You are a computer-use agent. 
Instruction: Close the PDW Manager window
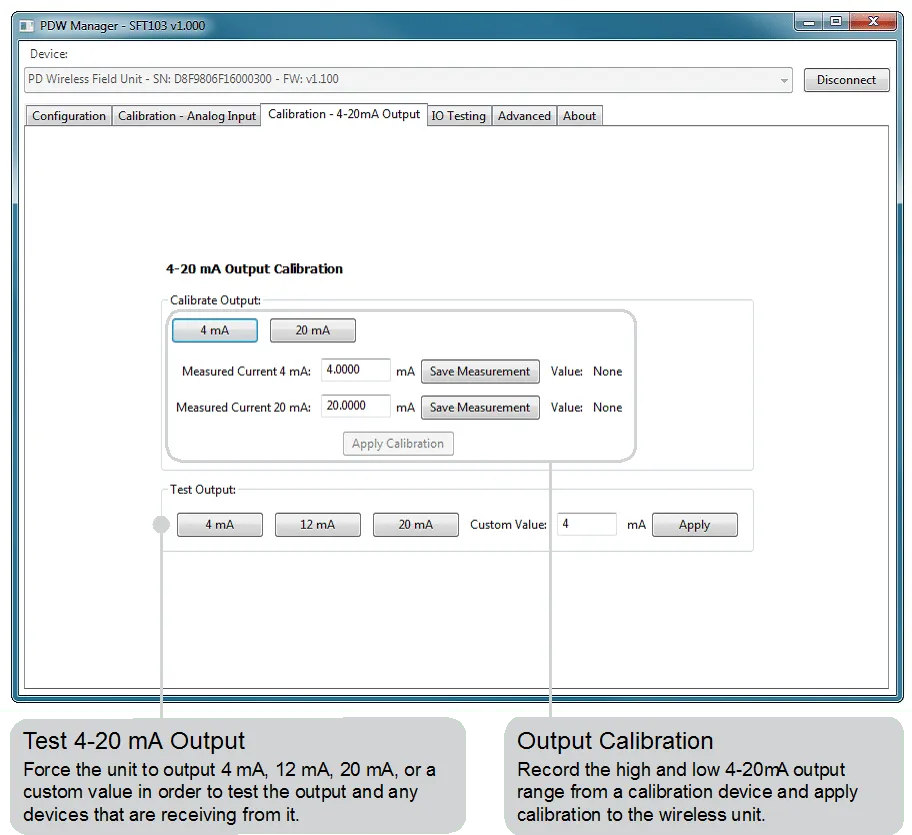pyautogui.click(x=873, y=22)
